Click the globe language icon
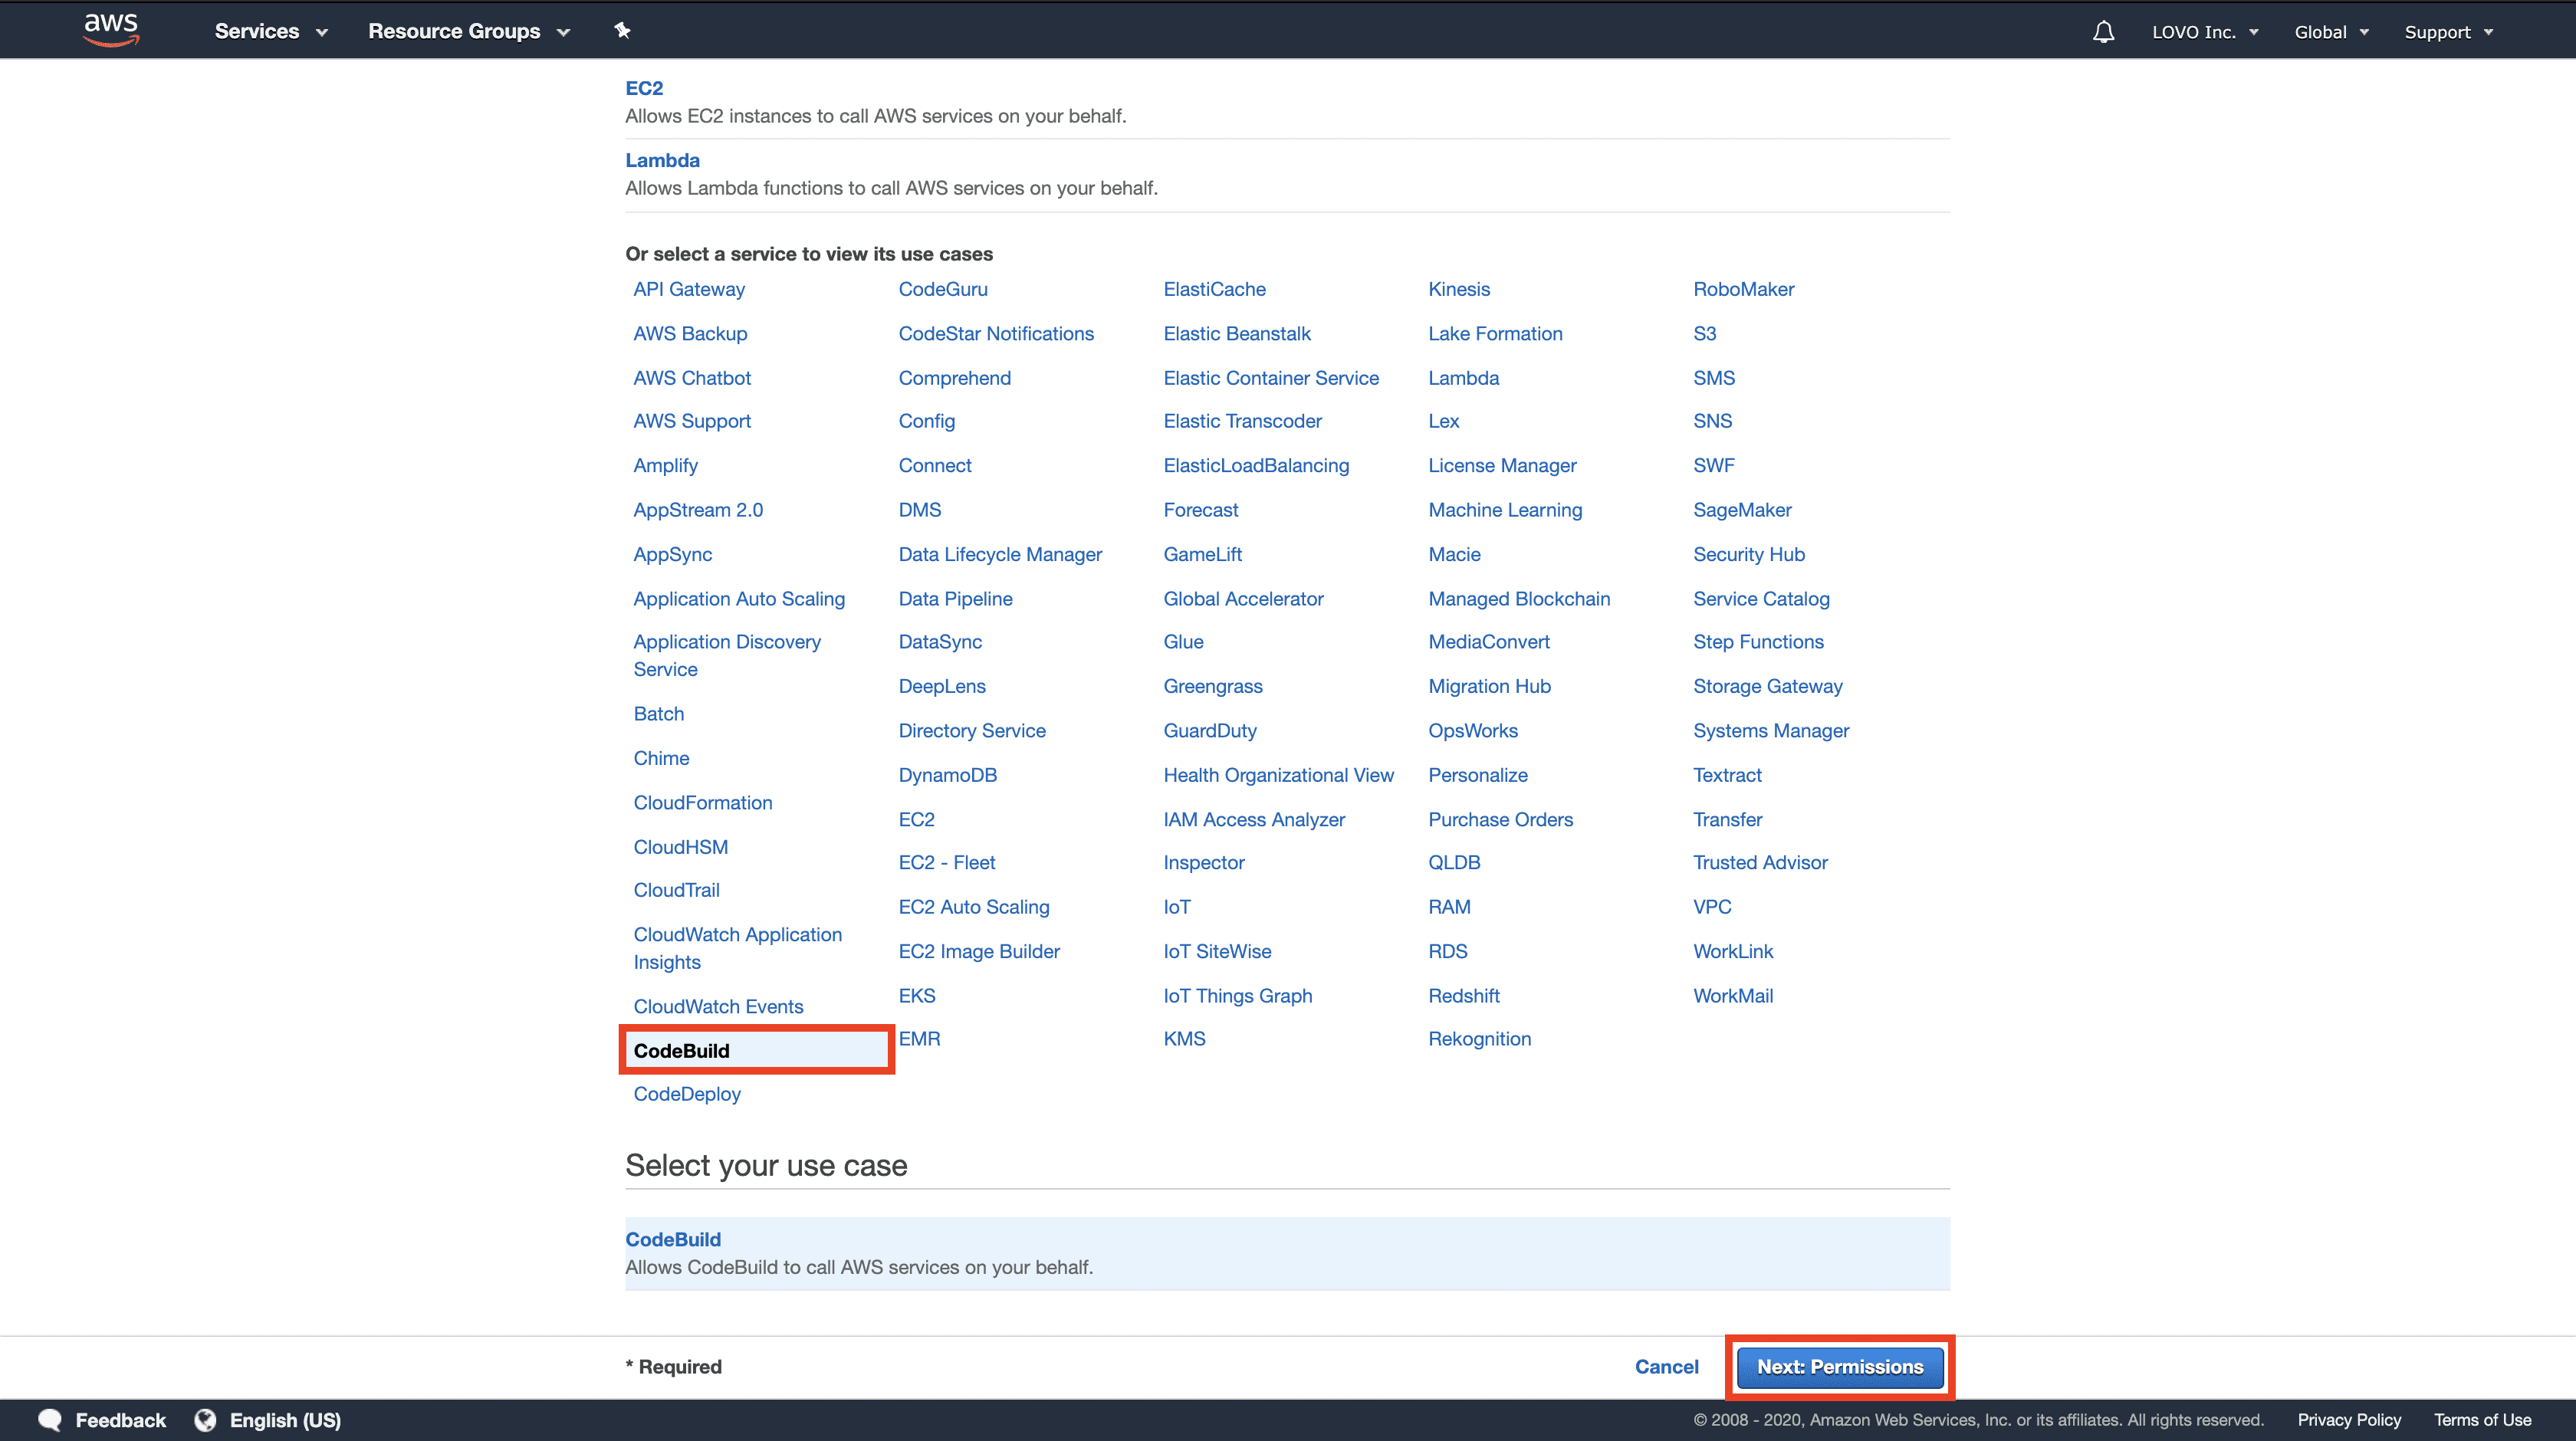 pyautogui.click(x=205, y=1419)
